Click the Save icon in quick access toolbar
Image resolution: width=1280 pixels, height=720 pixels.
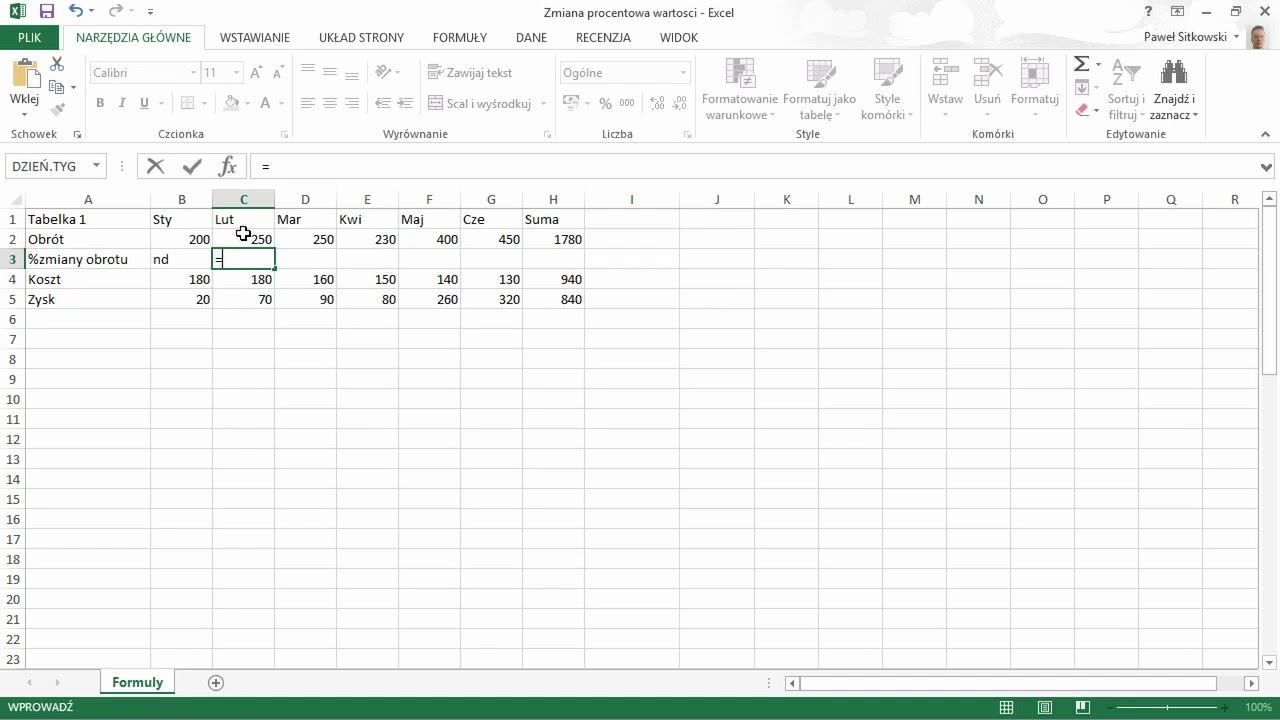point(46,12)
